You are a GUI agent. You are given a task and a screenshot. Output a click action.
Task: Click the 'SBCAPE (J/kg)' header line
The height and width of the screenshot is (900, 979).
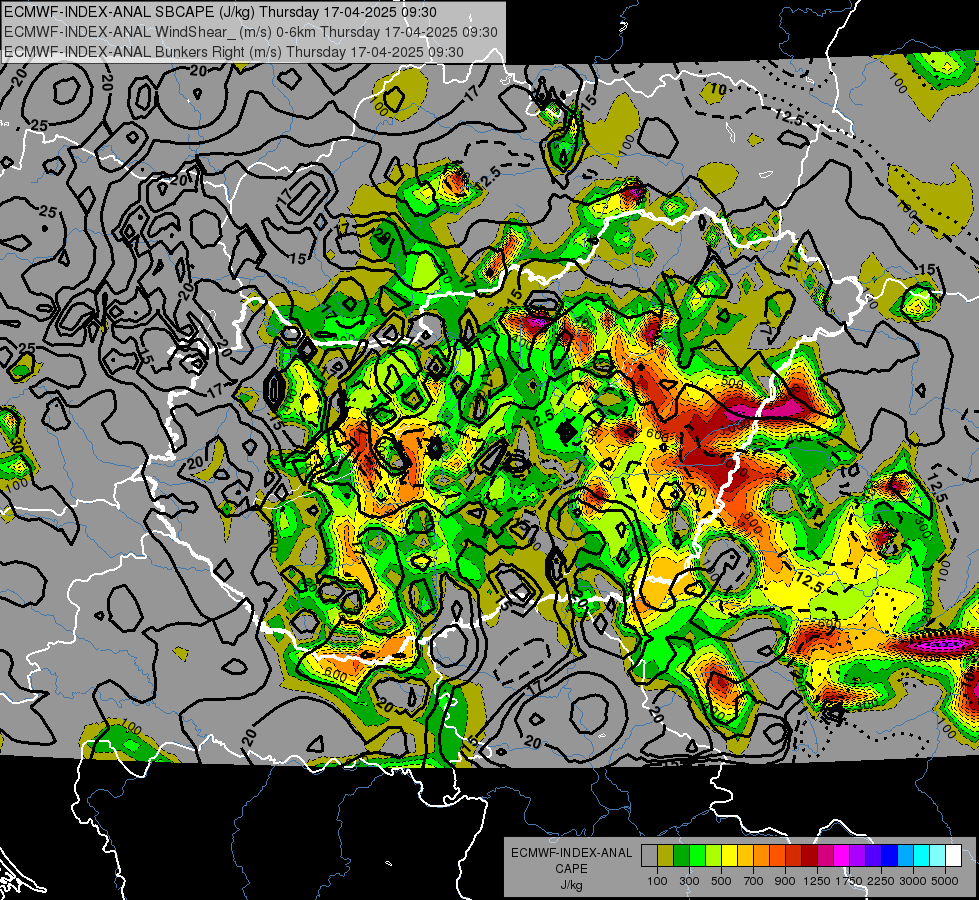tap(220, 12)
